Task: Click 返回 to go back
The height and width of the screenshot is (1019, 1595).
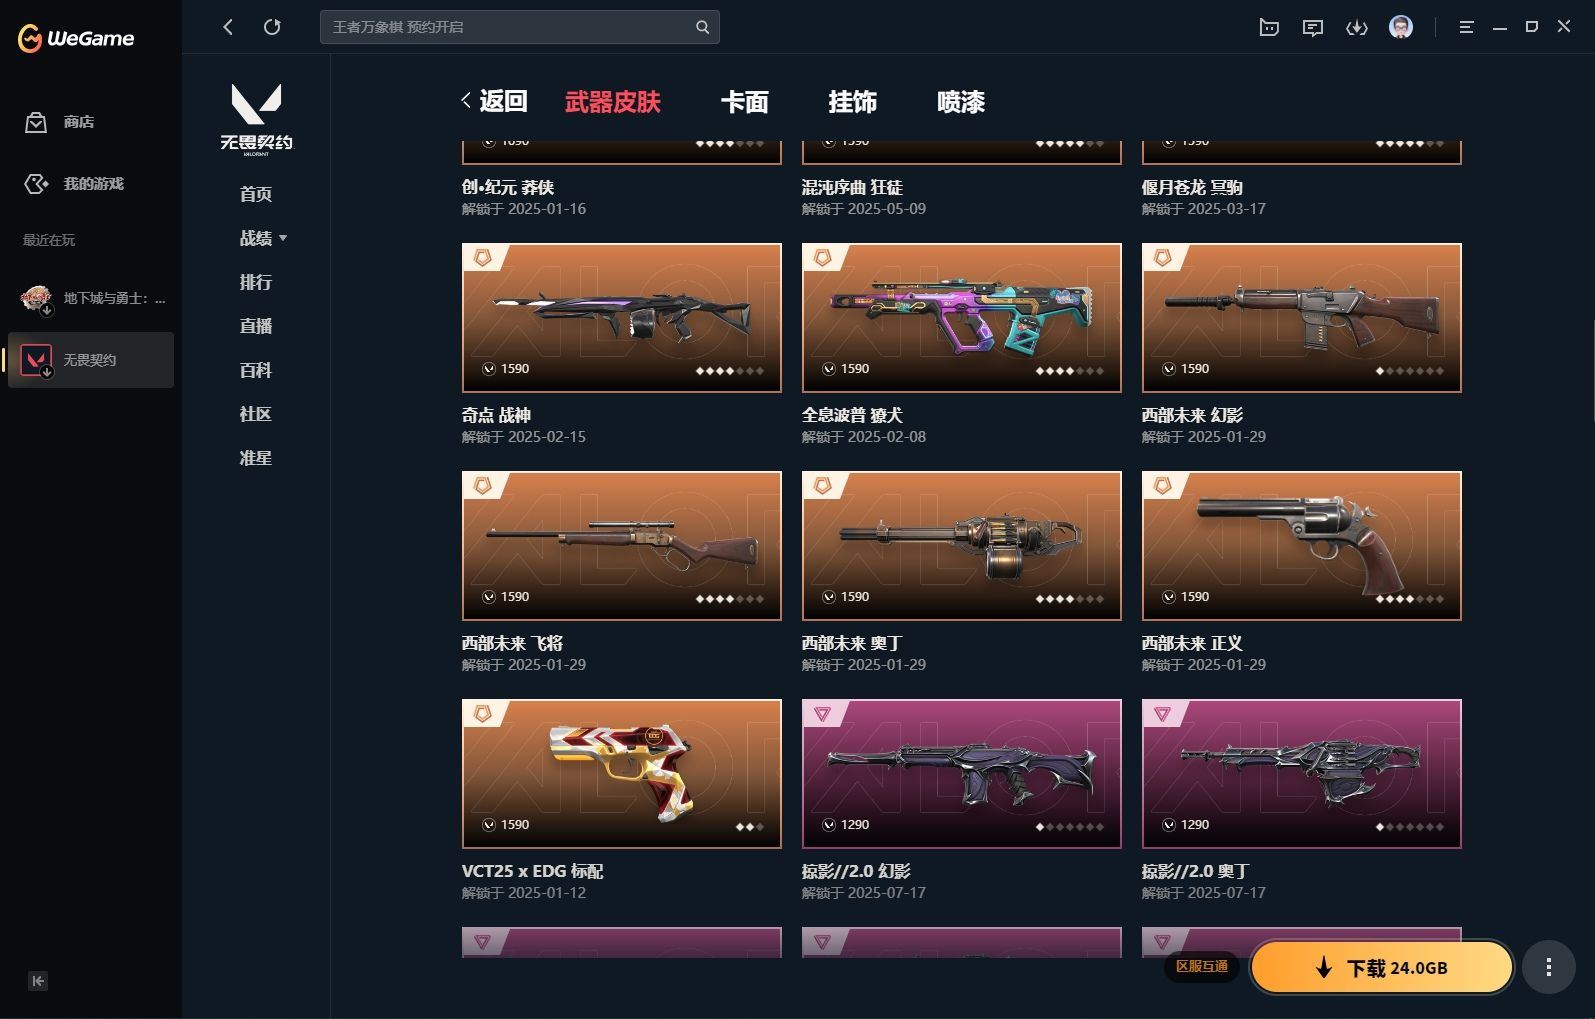Action: click(x=494, y=101)
